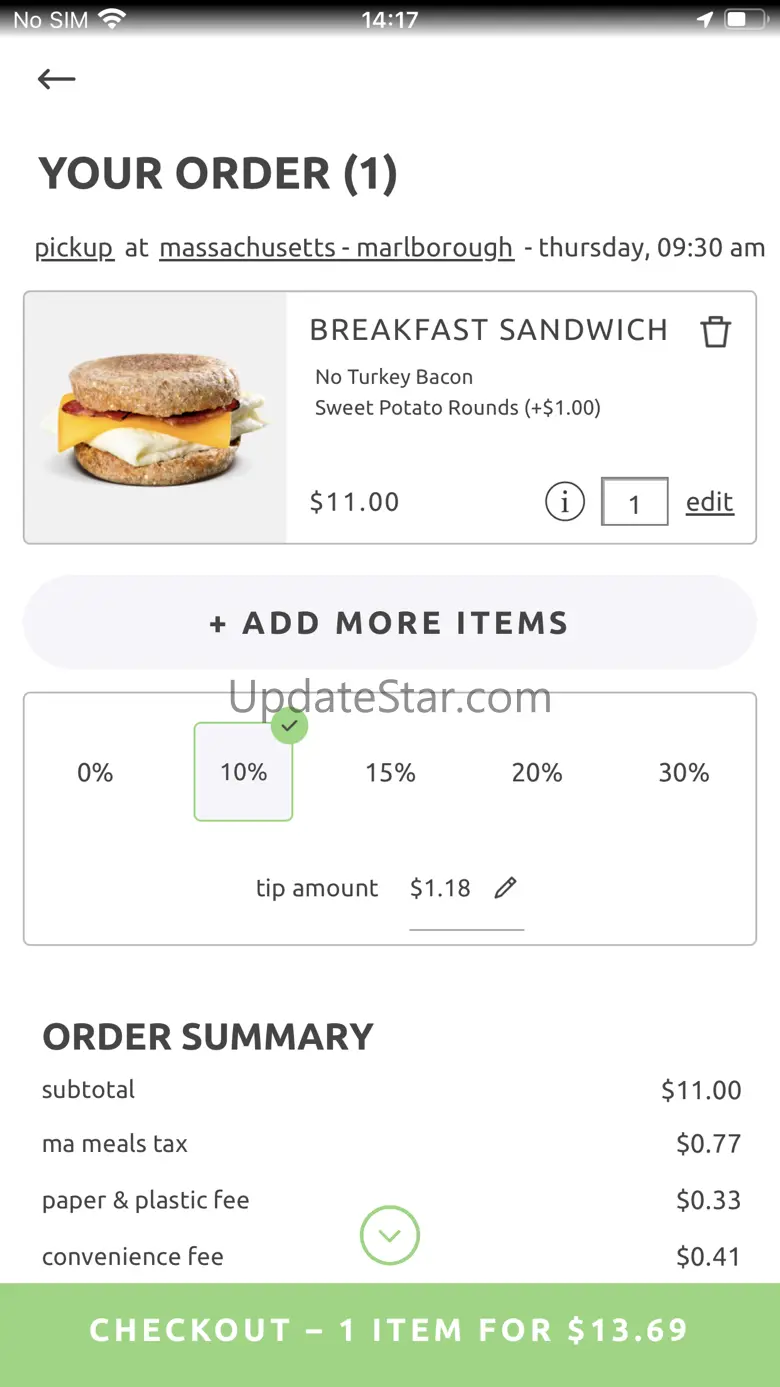Tap the Breakfast Sandwich thumbnail image
Viewport: 780px width, 1387px height.
click(x=155, y=418)
